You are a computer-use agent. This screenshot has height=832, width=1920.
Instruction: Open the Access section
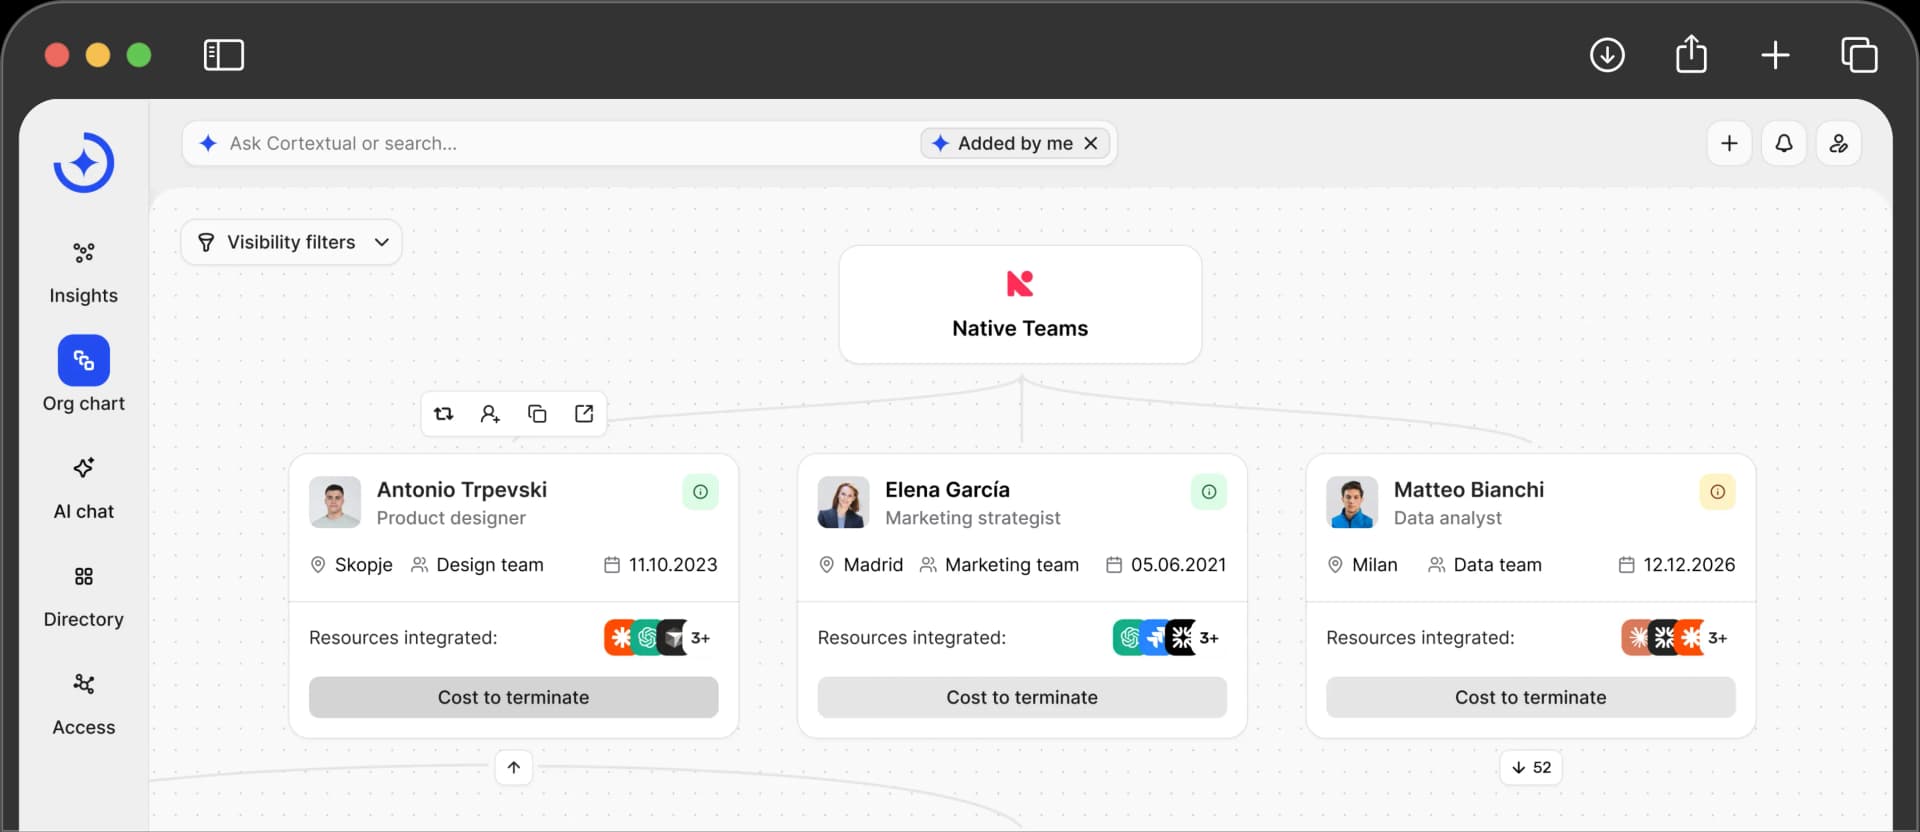tap(84, 705)
